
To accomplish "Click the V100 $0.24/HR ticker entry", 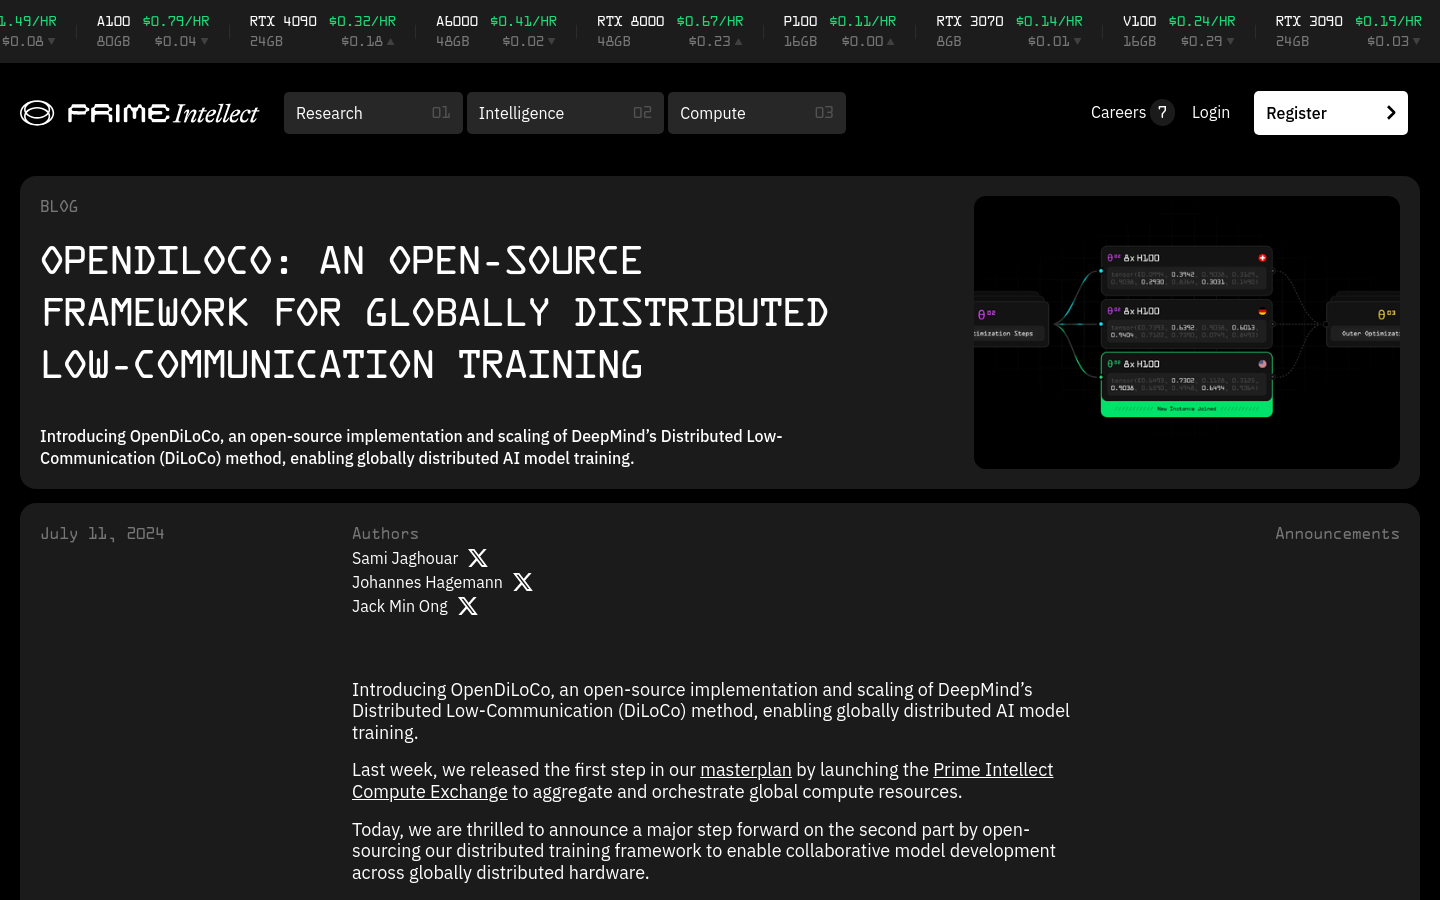I will [1179, 31].
